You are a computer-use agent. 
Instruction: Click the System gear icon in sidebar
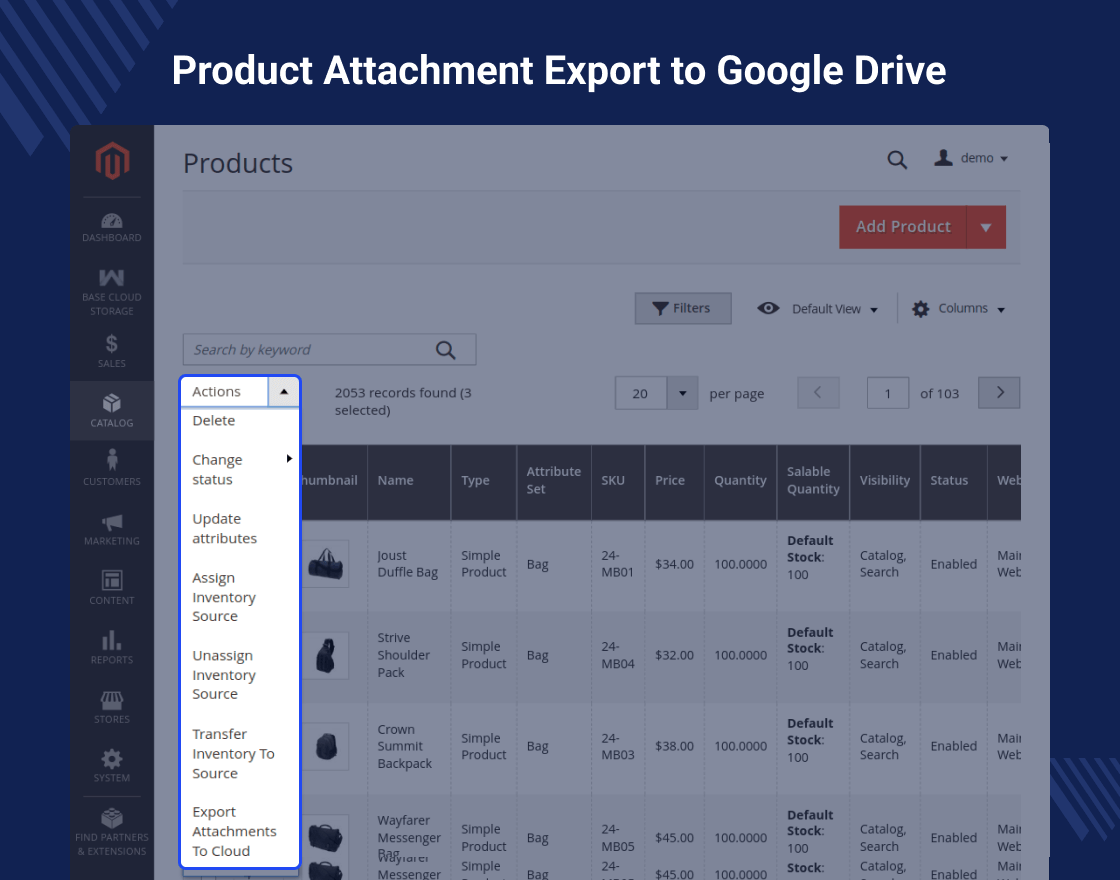(x=112, y=765)
